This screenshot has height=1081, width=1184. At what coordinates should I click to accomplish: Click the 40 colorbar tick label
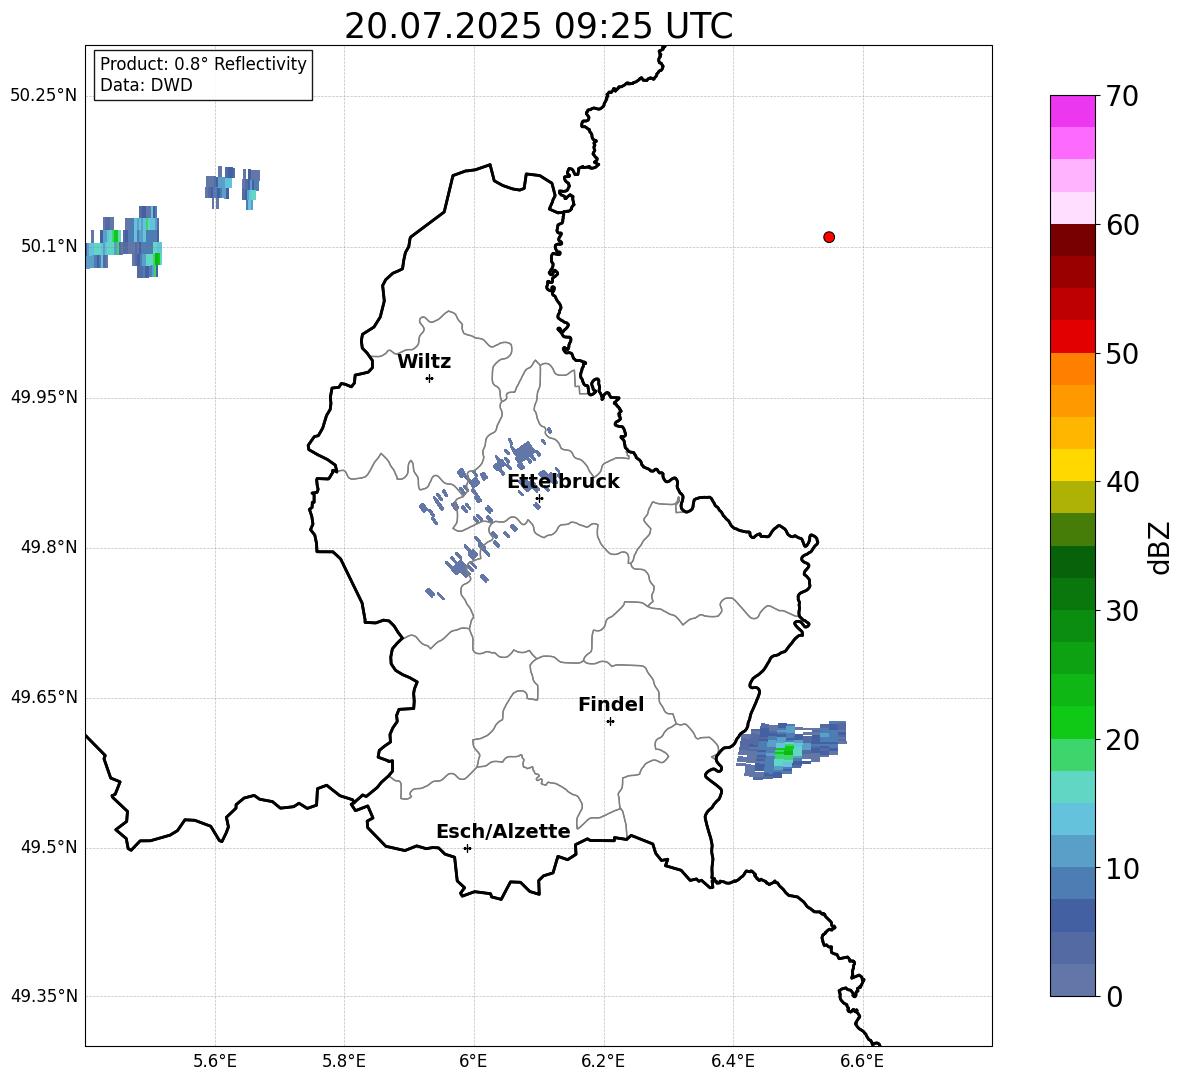1122,482
